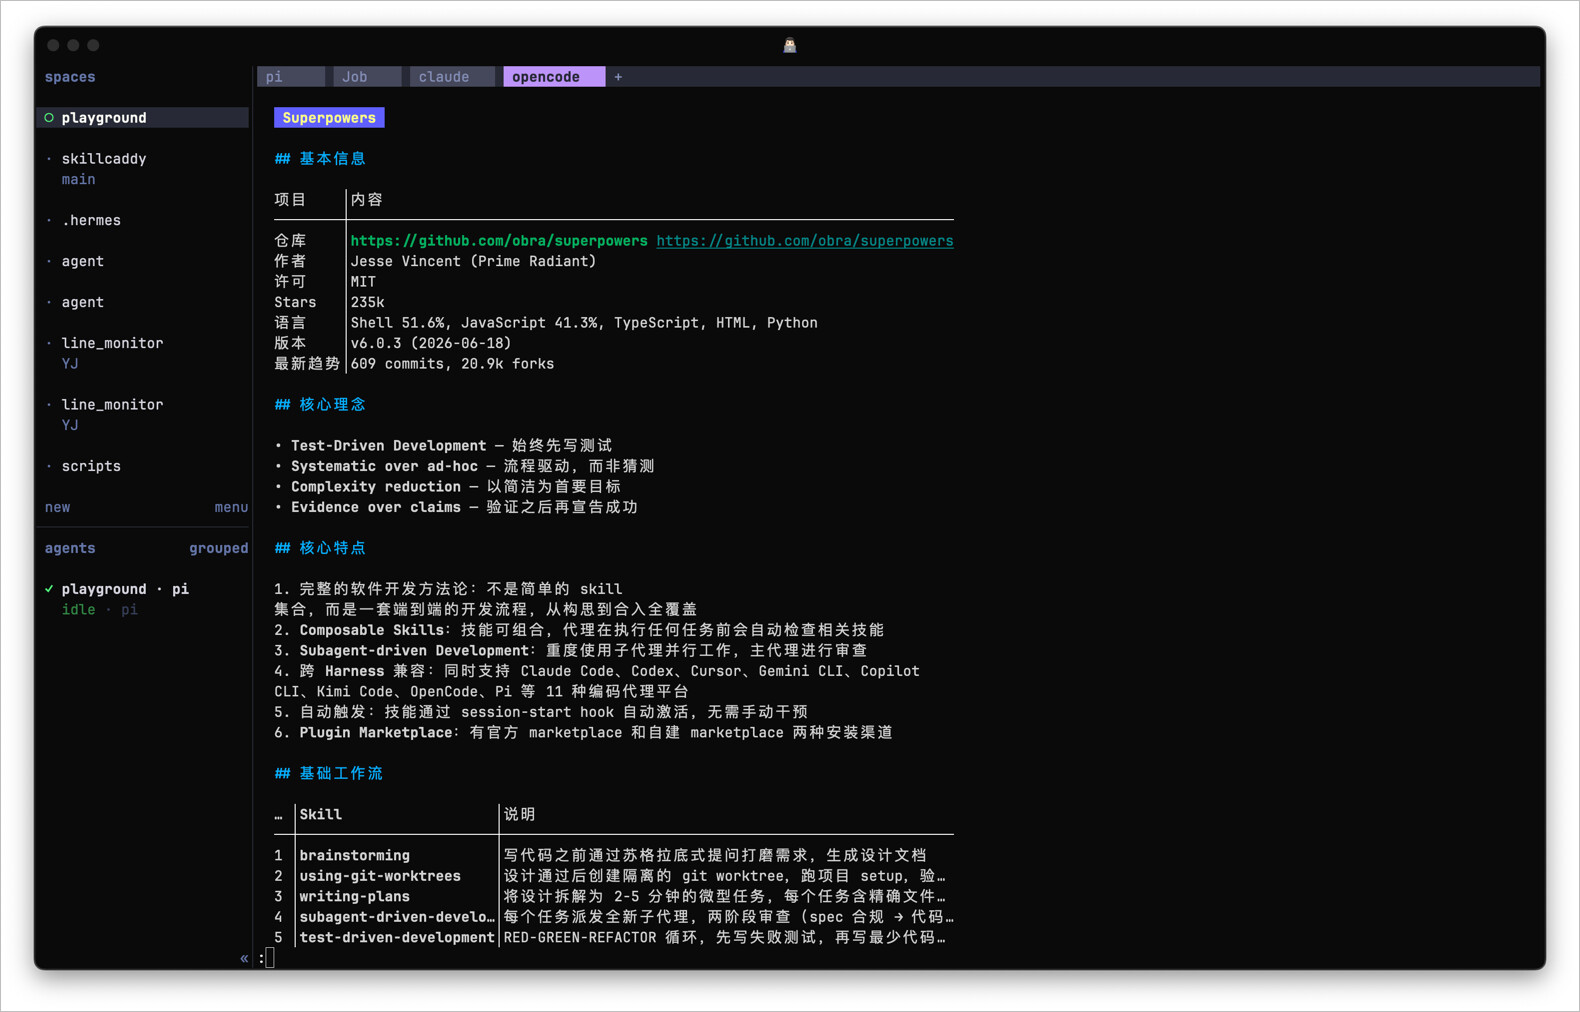Click the idle · pi status text

pos(100,610)
